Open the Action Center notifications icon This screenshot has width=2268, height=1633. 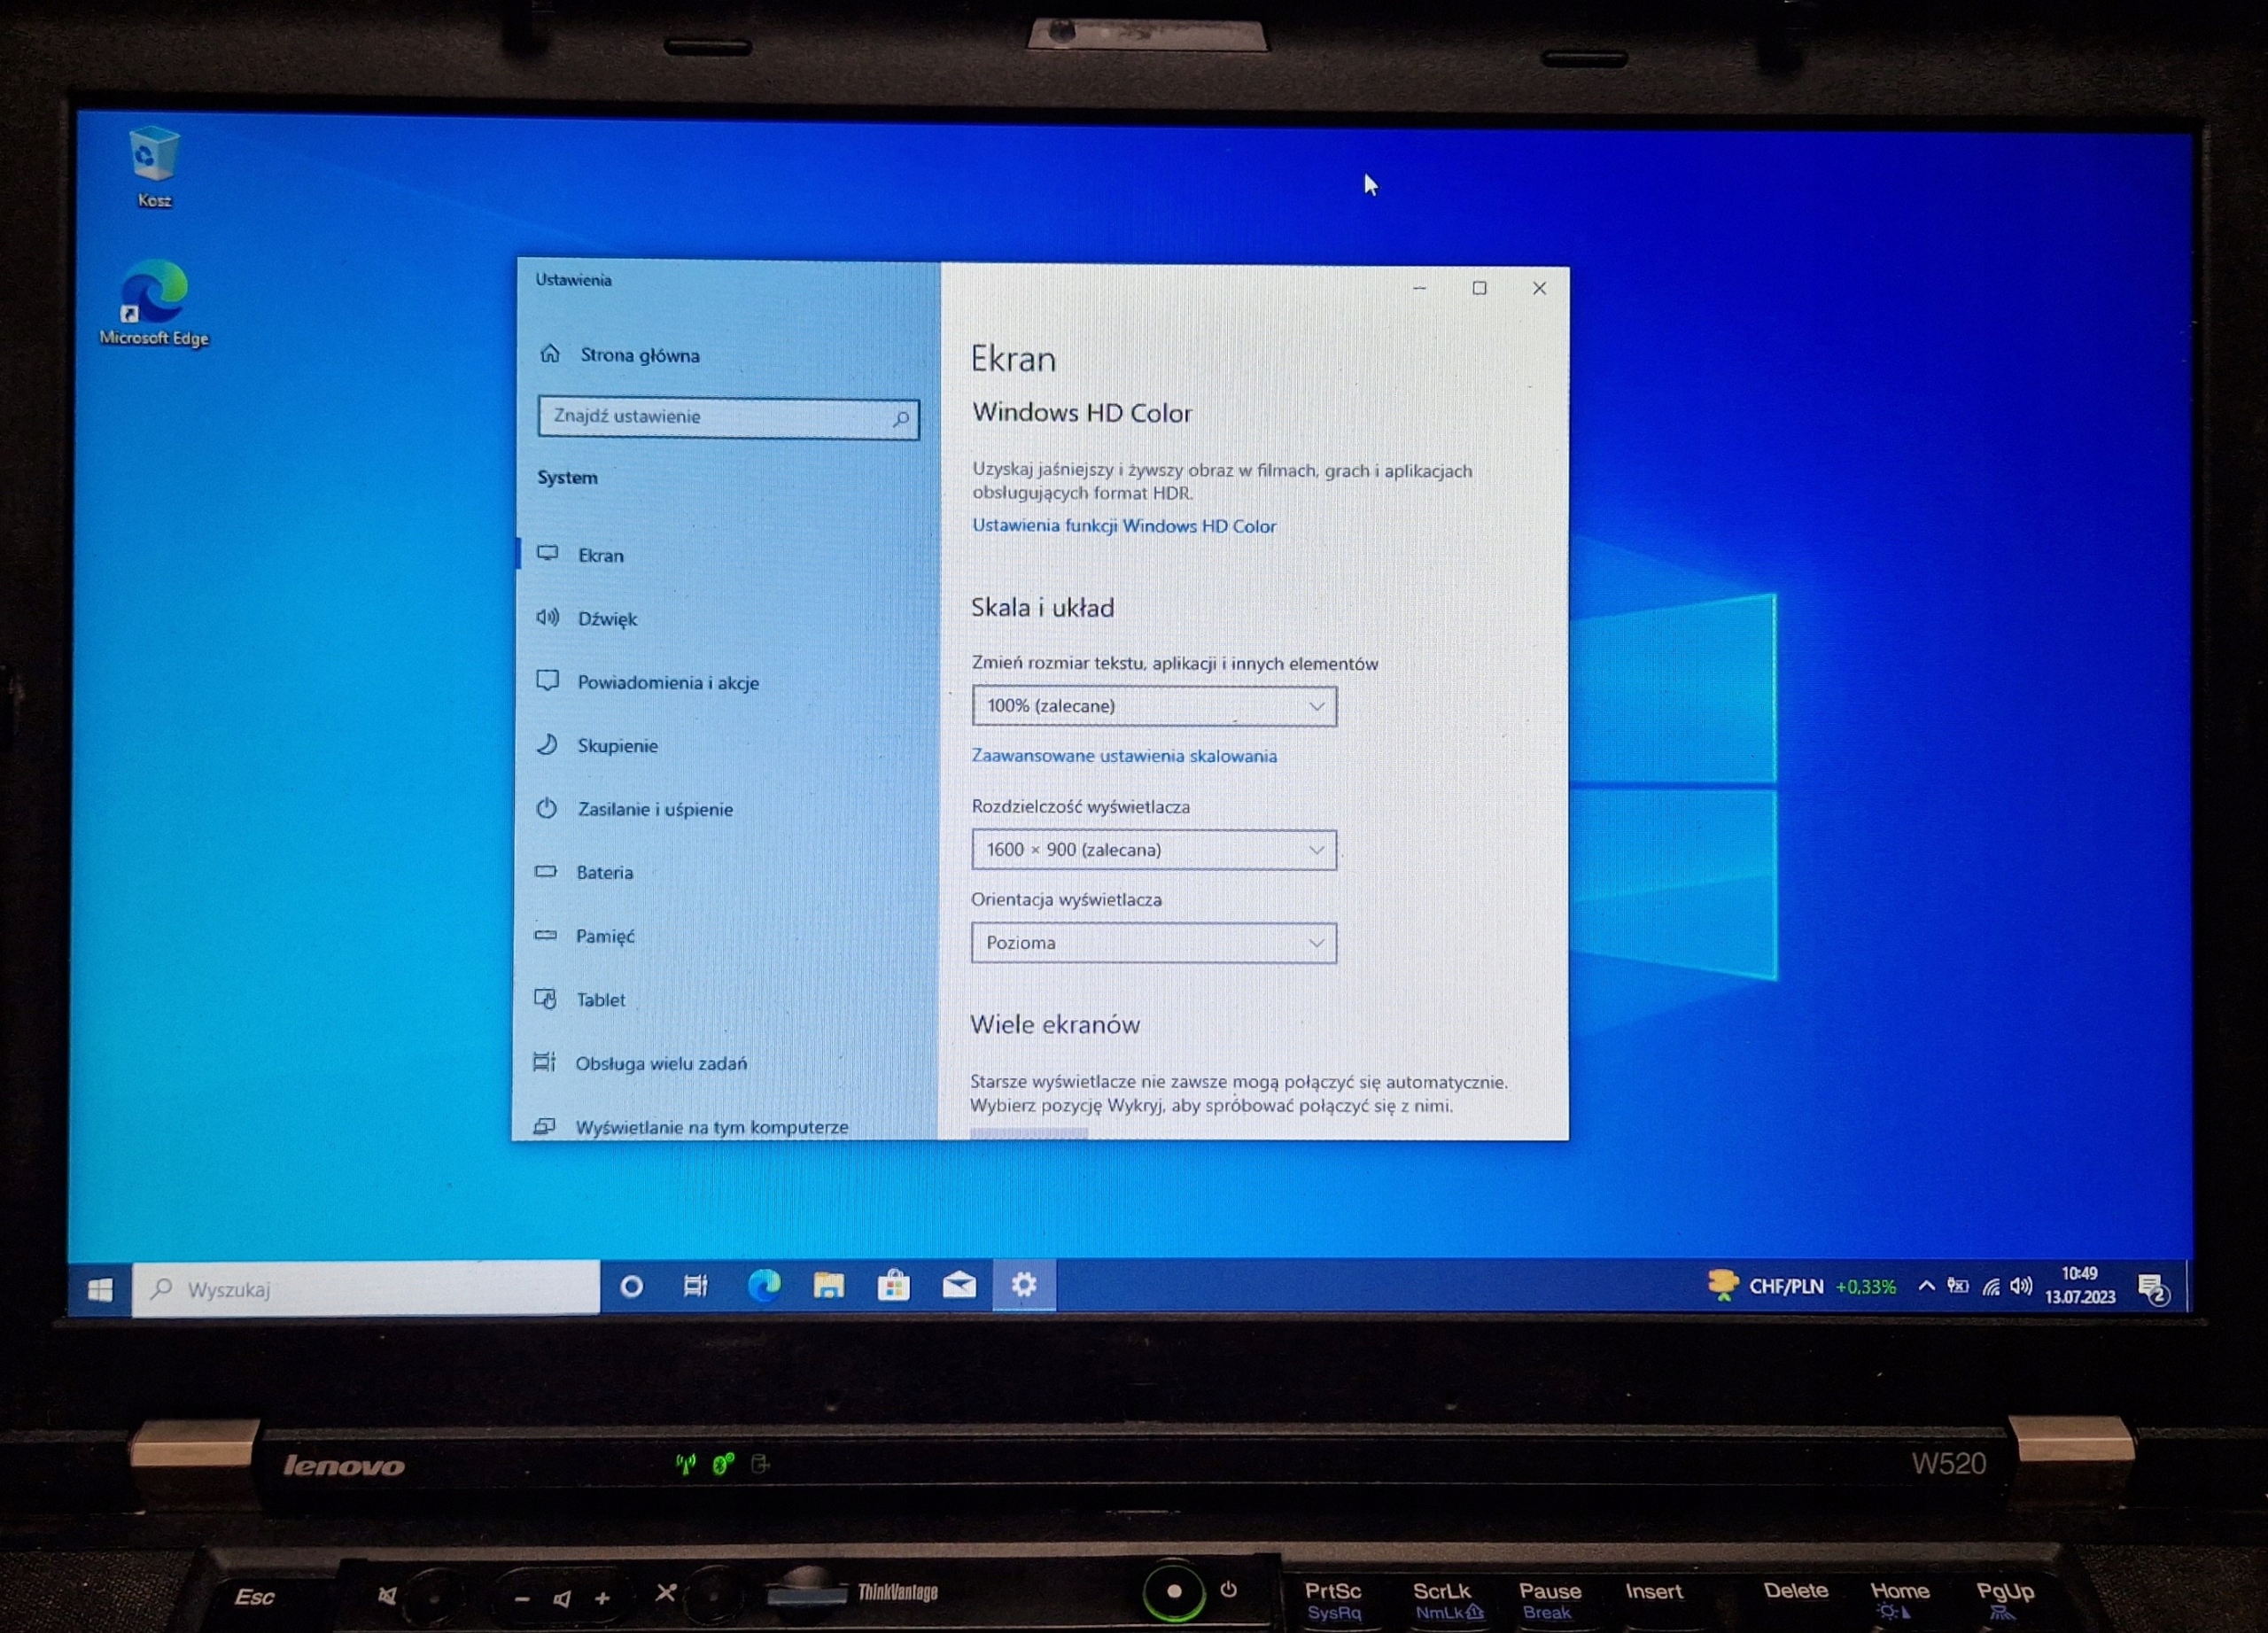tap(2151, 1290)
